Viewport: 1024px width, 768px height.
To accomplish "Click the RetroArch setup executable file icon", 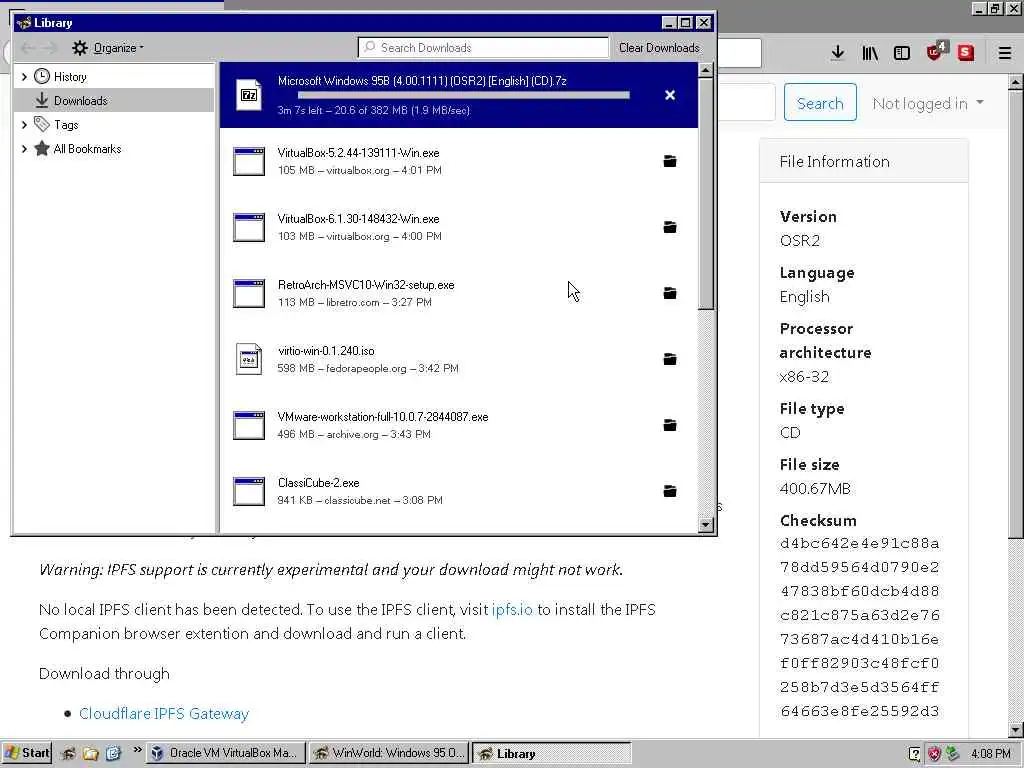I will pyautogui.click(x=249, y=293).
